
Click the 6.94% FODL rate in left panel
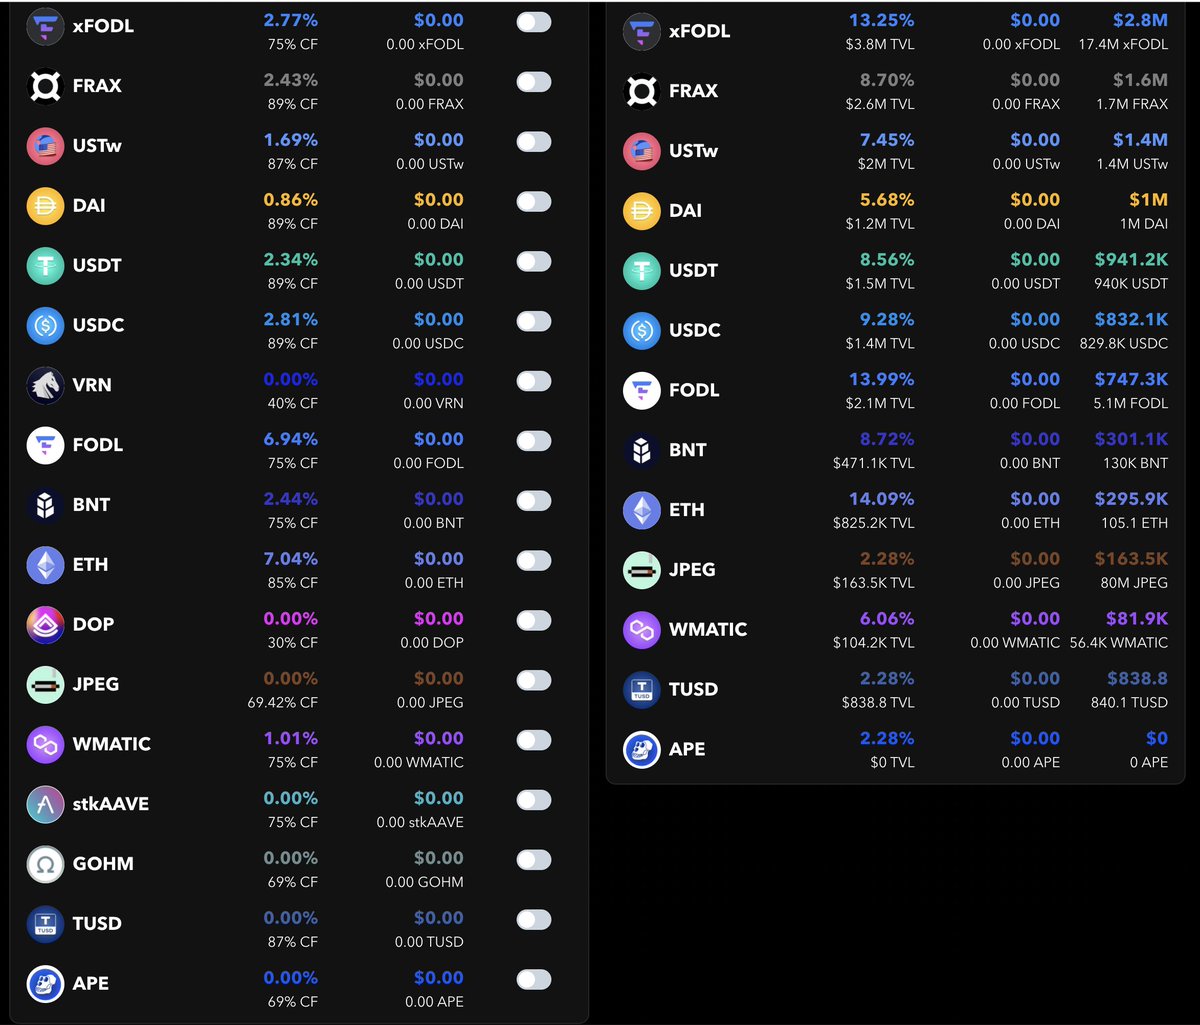click(x=291, y=439)
